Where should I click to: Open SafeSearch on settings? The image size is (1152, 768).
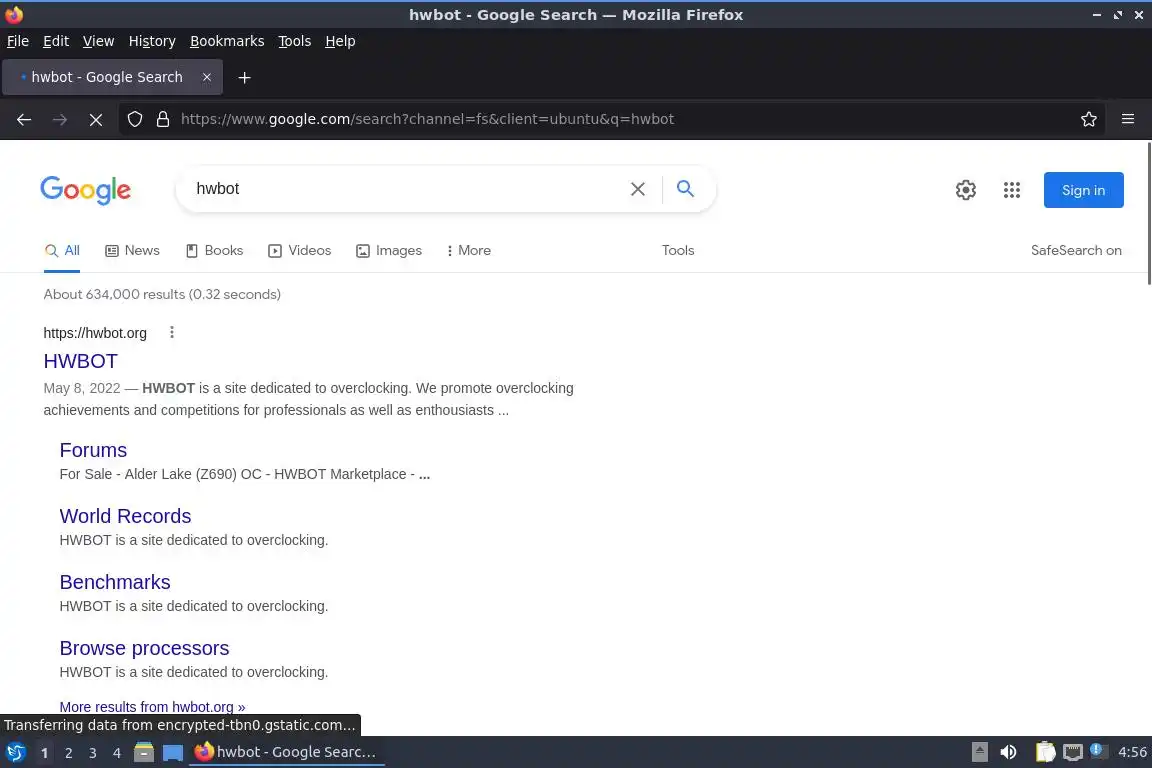tap(1076, 251)
